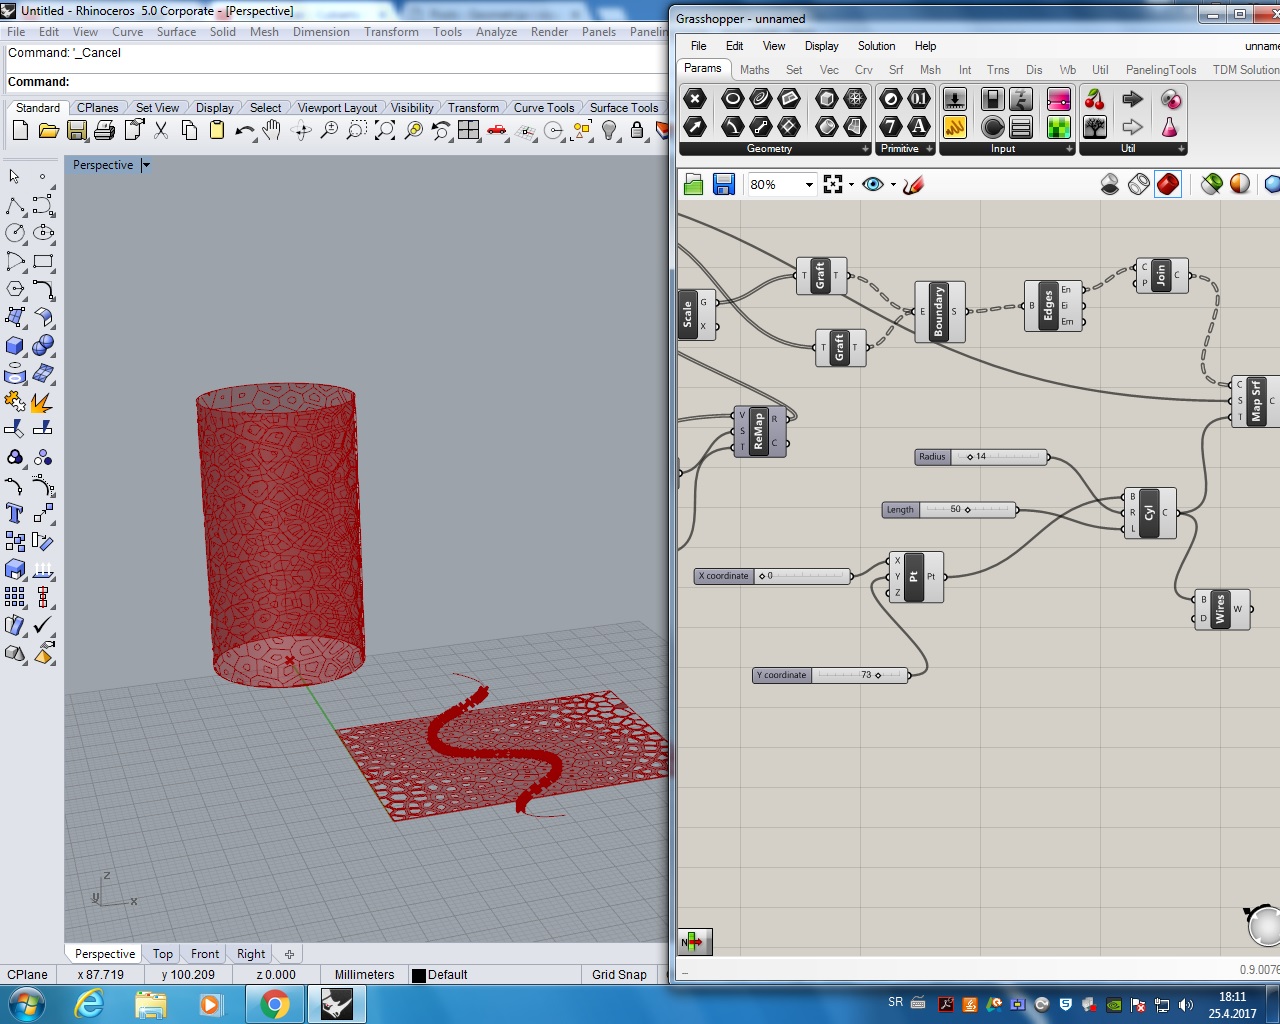
Task: Click the red car icon in Rhino toolbar
Action: 497,130
